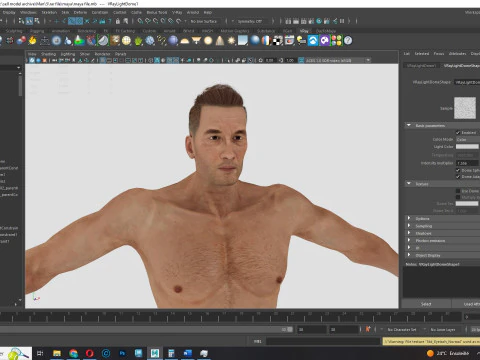480x360 pixels.
Task: Open Opera browser from the taskbar
Action: coord(89,353)
